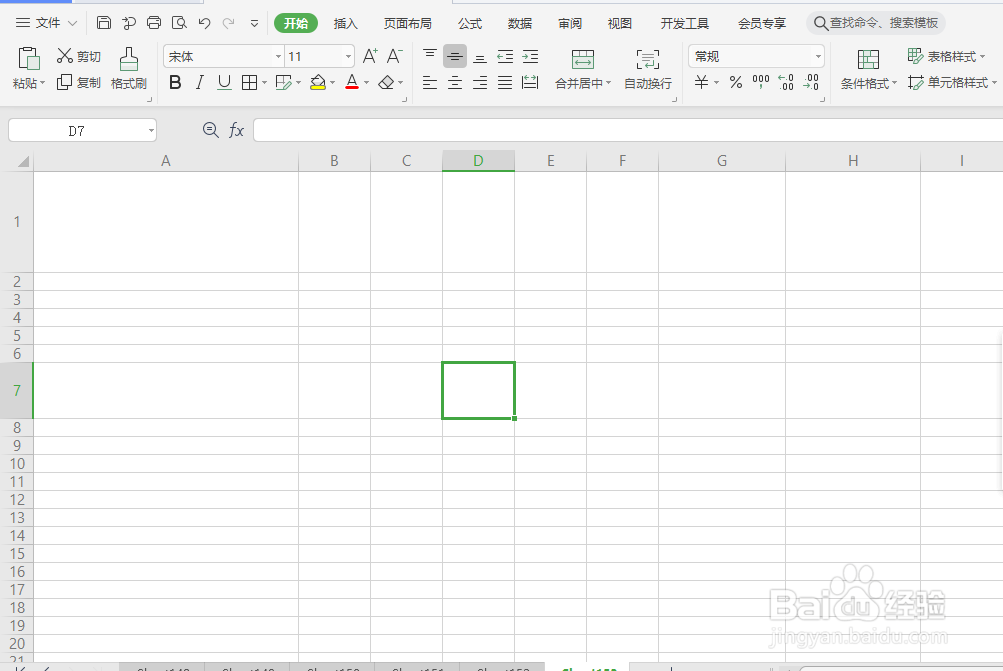Click the Paste clipboard icon
Screen dimensions: 1003x671
click(x=29, y=58)
